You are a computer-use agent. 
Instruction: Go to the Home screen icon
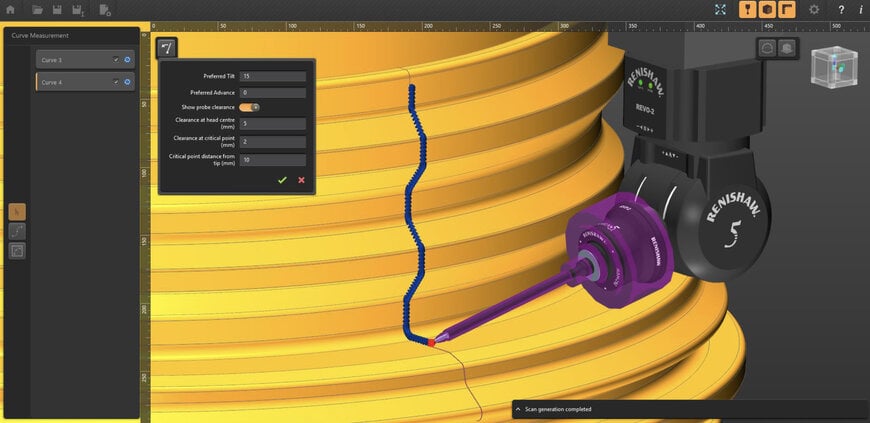(x=10, y=9)
